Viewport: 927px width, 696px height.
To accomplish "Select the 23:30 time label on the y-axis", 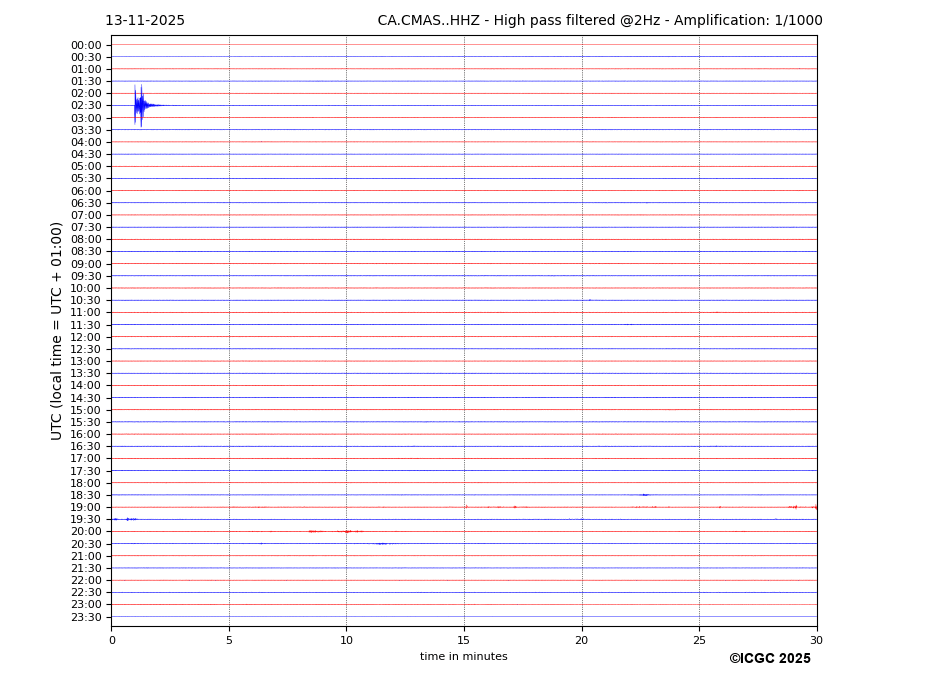I will (x=86, y=617).
